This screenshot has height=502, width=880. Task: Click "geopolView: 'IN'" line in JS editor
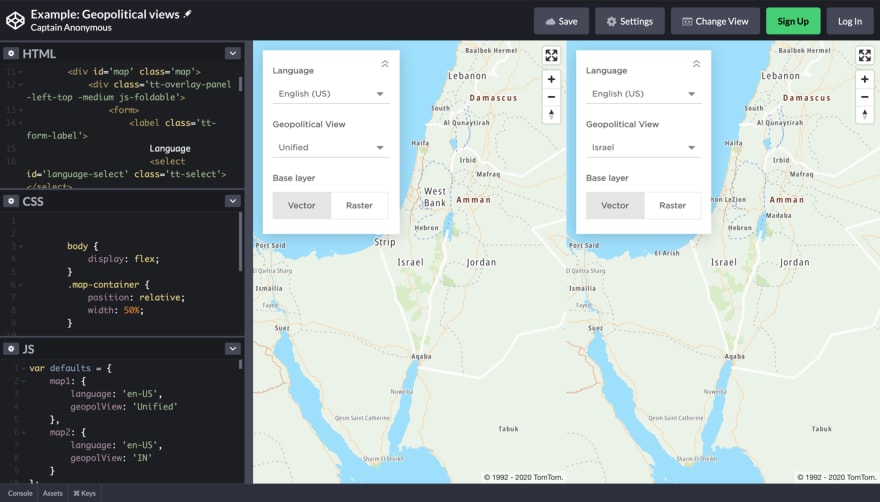click(x=111, y=458)
